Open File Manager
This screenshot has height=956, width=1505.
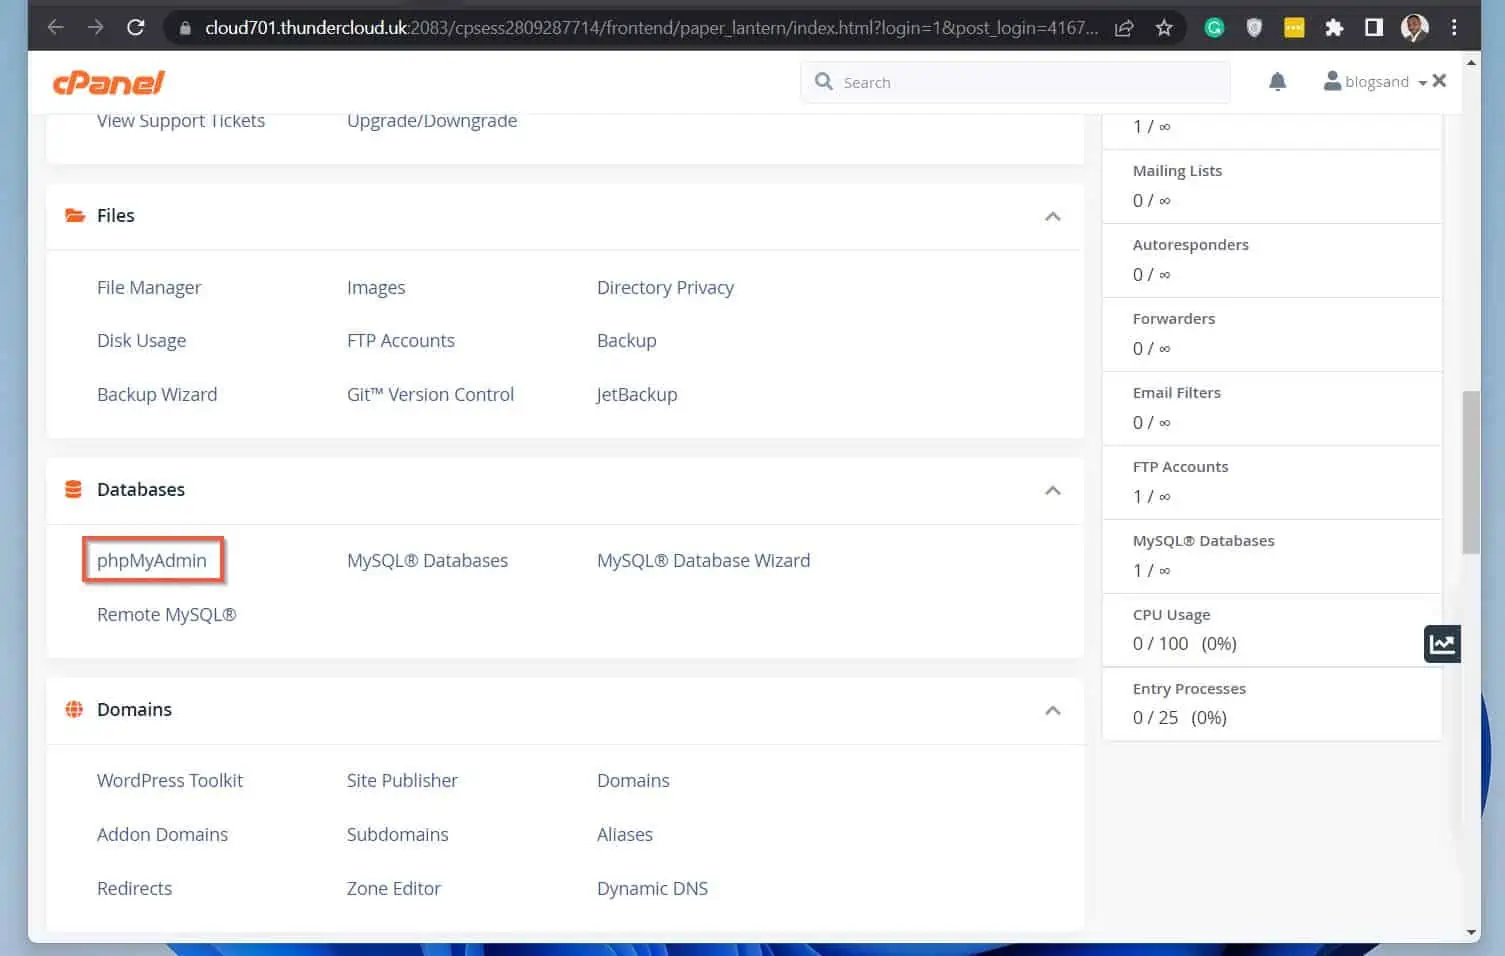[149, 287]
